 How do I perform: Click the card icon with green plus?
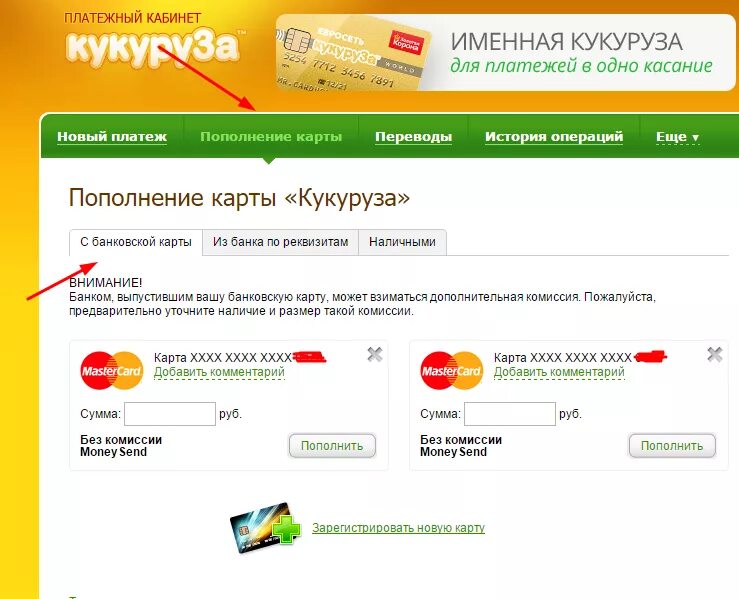coord(265,527)
